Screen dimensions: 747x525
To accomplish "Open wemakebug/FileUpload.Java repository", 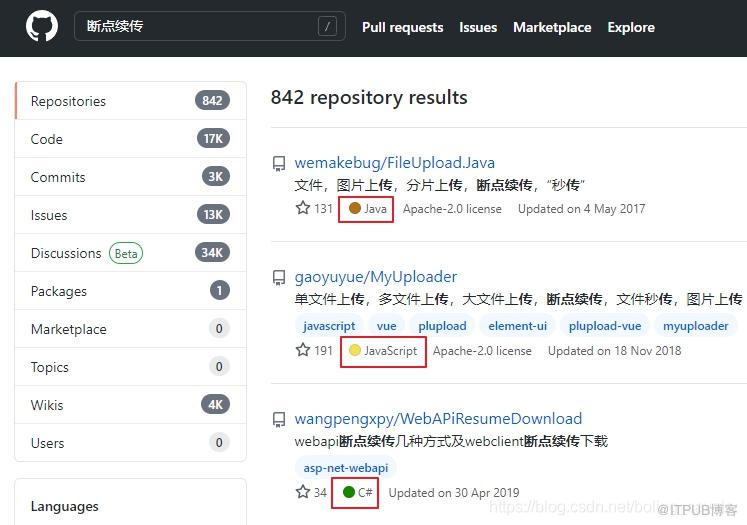I will [394, 163].
